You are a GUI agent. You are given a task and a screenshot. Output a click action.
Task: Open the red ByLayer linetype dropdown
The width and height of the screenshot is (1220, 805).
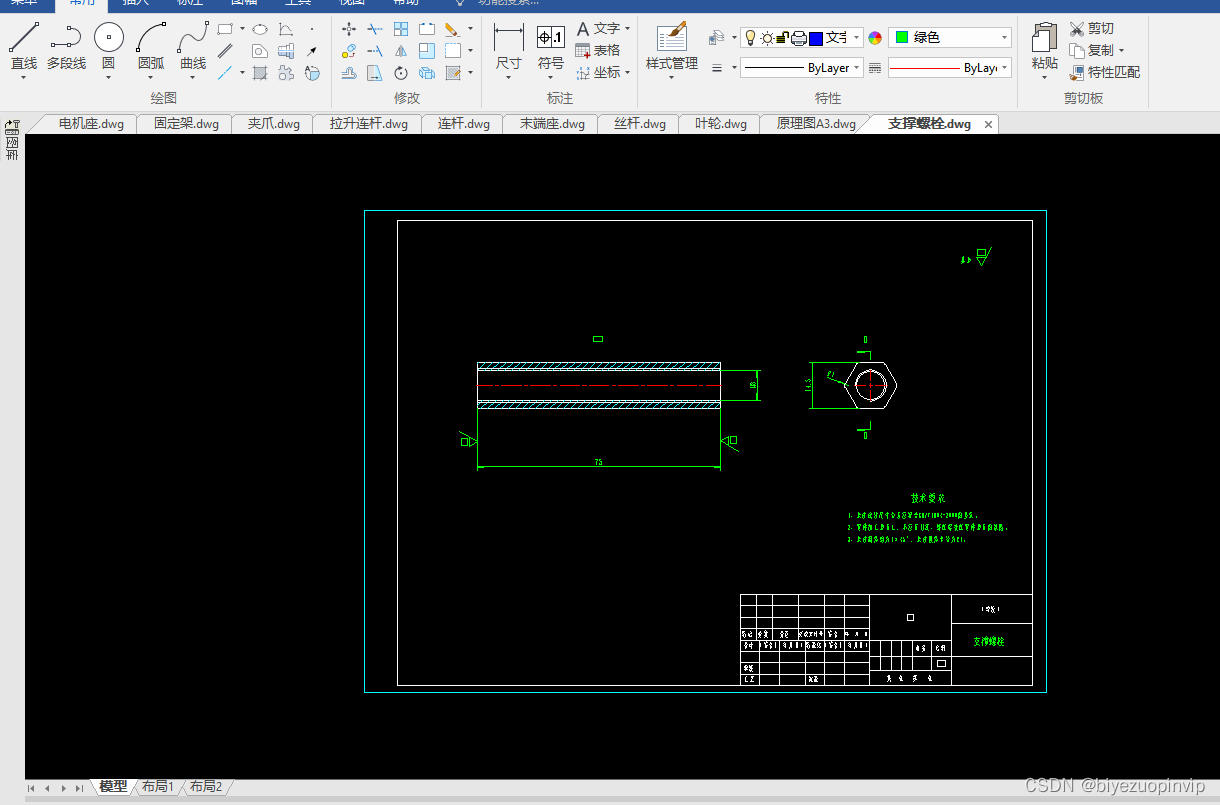click(x=1004, y=68)
